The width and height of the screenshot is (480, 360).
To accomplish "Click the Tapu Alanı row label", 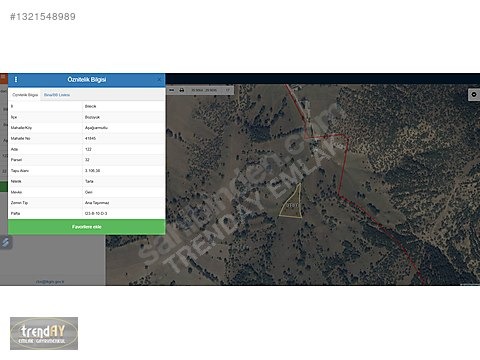I will (x=20, y=171).
